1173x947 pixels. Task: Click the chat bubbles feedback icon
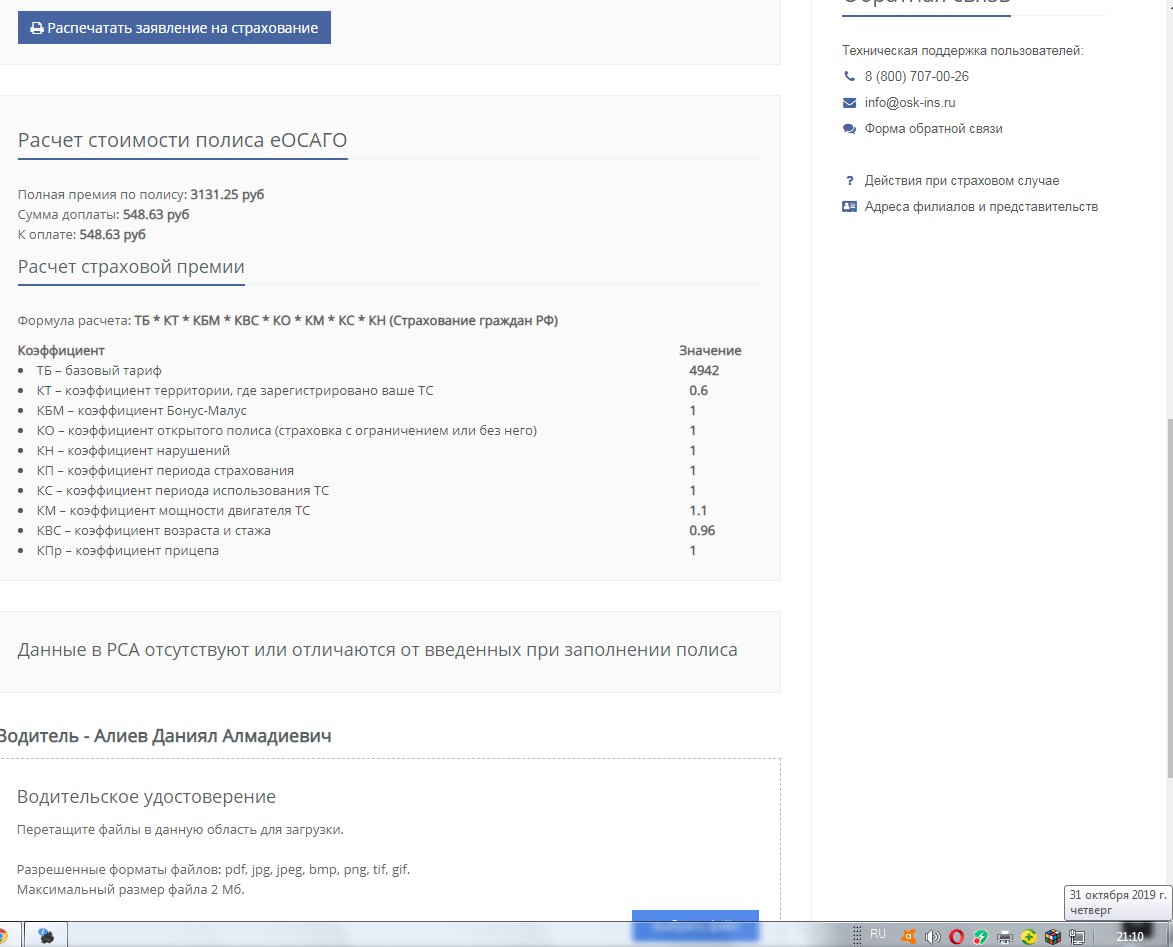point(849,128)
